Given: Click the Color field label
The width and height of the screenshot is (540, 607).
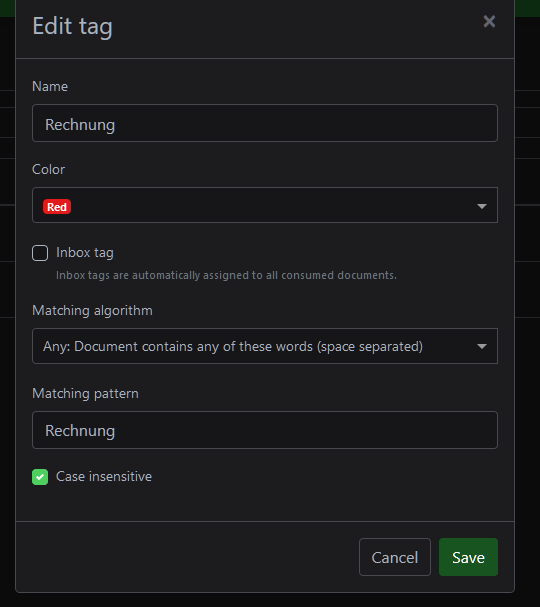Looking at the screenshot, I should [48, 169].
